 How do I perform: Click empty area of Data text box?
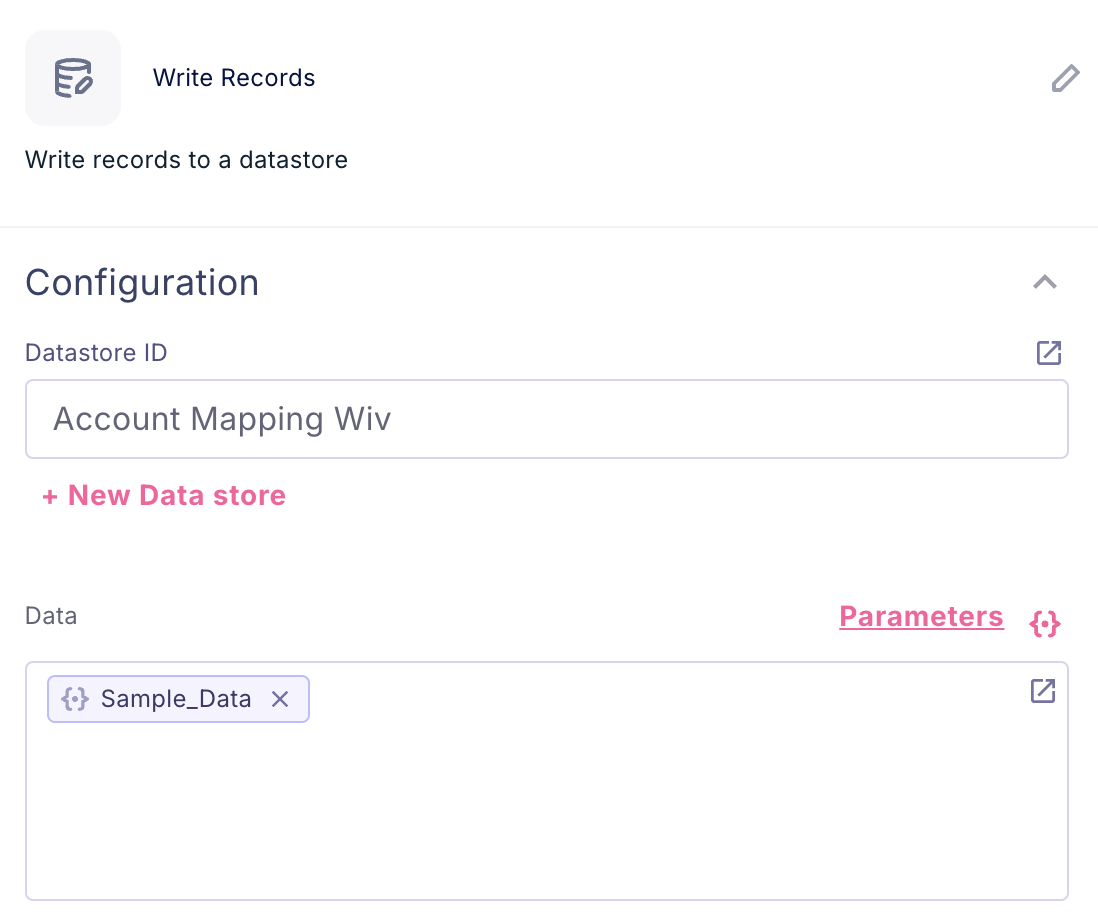pyautogui.click(x=546, y=810)
